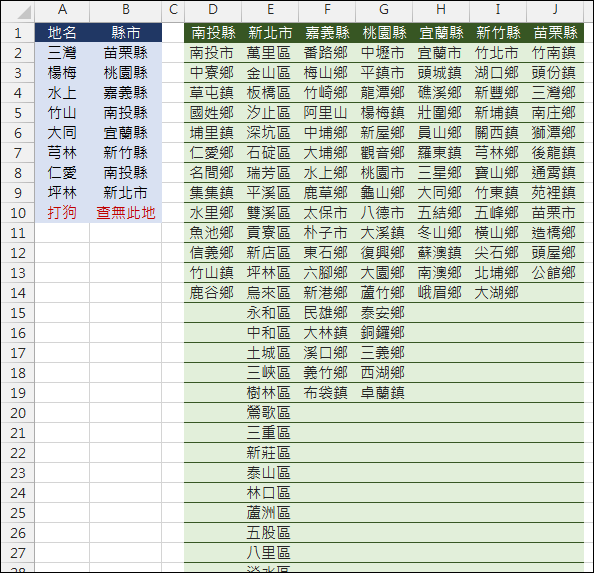Select the 鶯歌區 cell
The image size is (594, 573).
tap(270, 413)
